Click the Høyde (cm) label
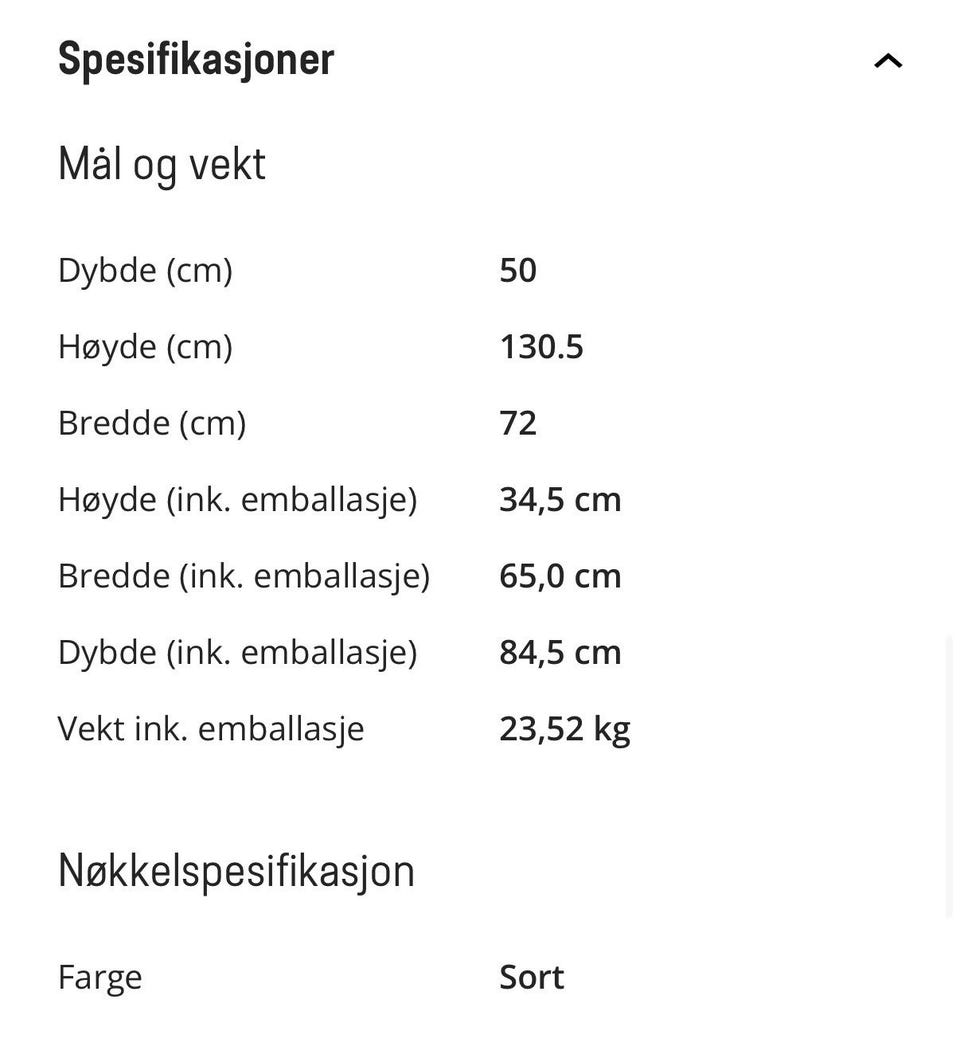 point(145,348)
